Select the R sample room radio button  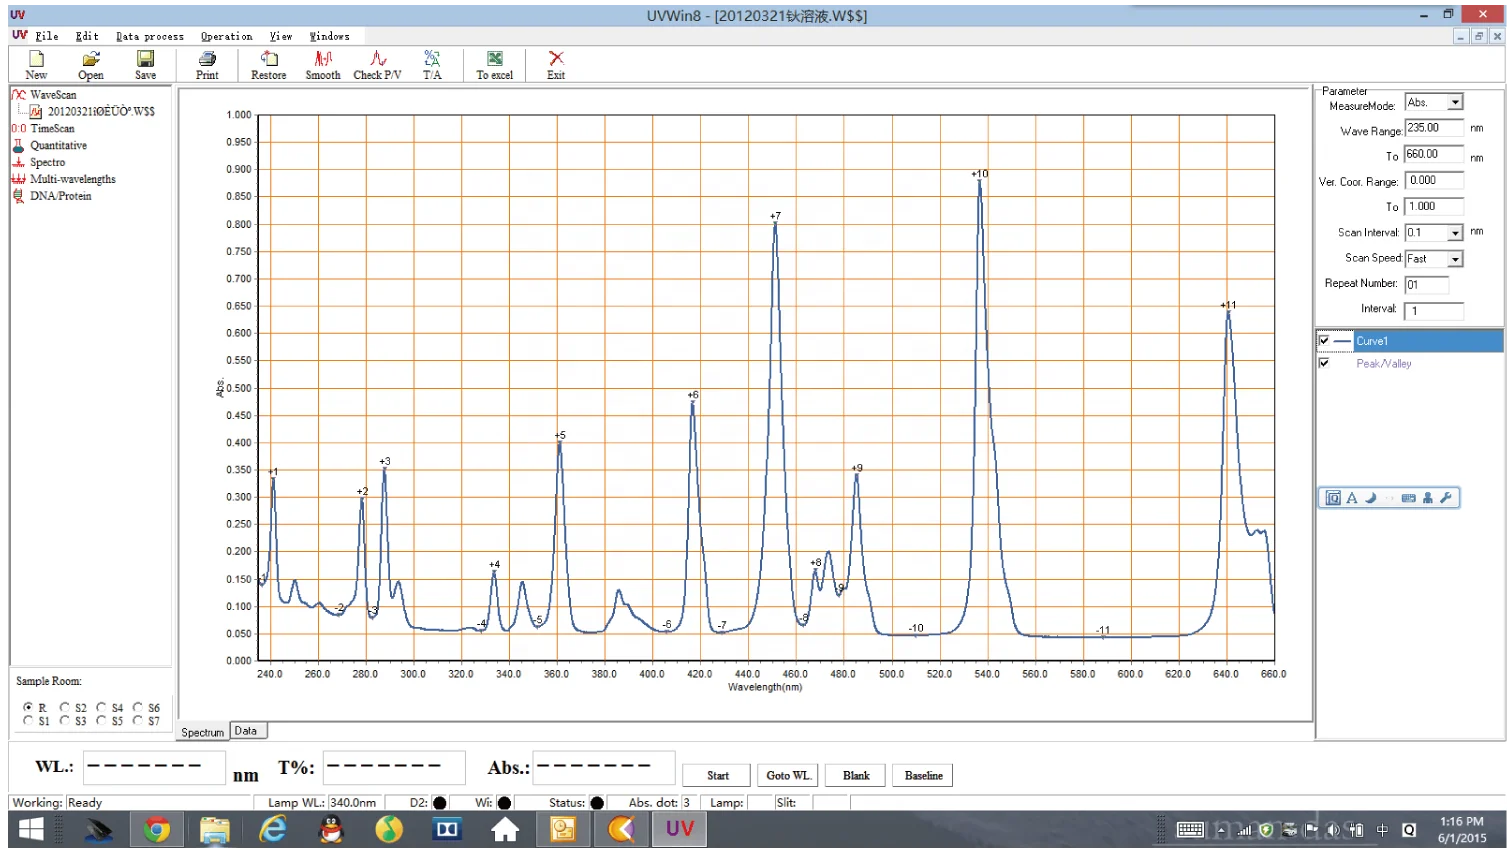pos(28,707)
